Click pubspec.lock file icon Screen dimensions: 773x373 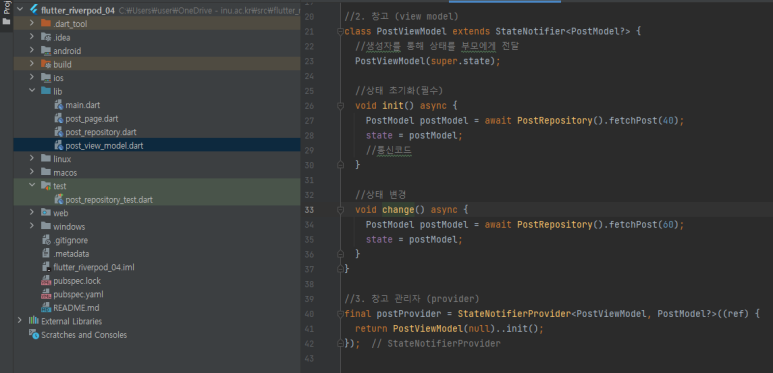click(46, 281)
